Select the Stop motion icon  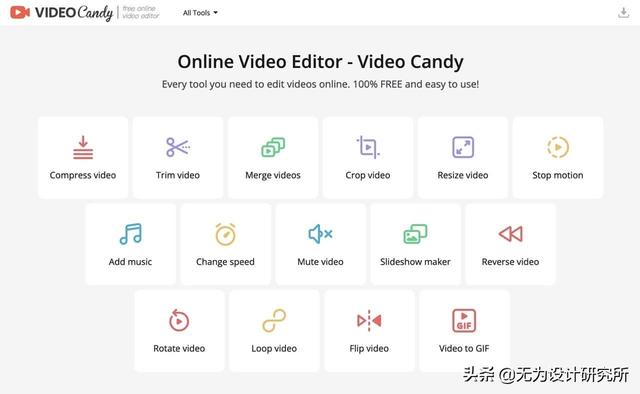[558, 147]
